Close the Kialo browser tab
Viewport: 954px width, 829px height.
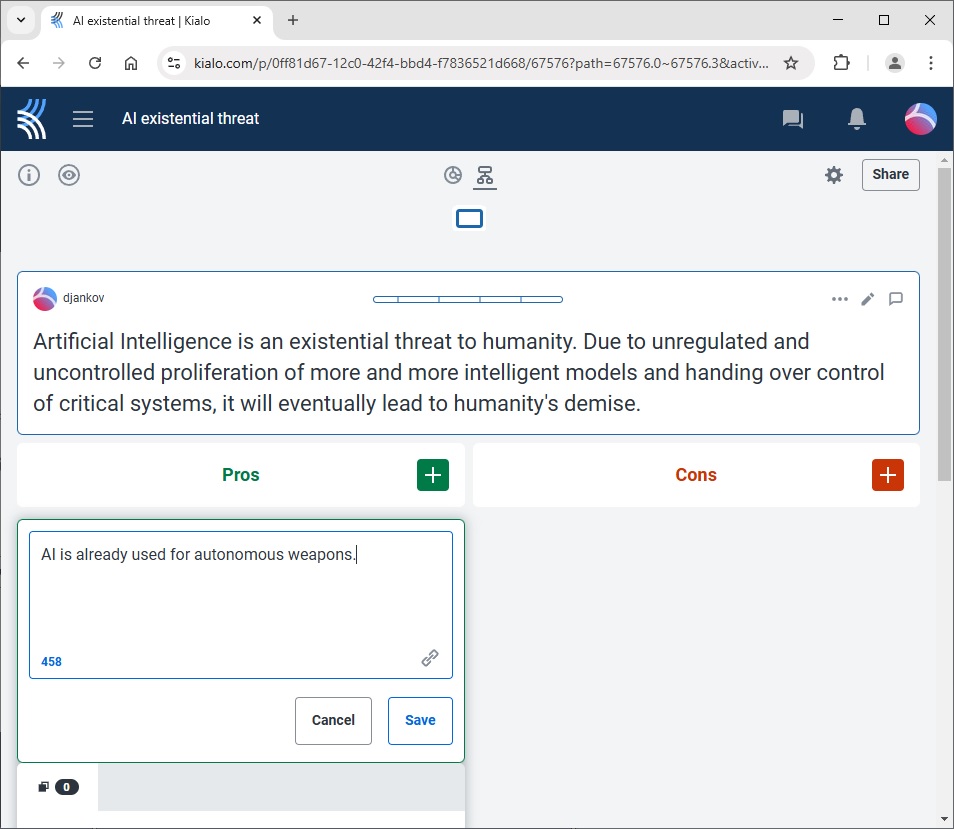pos(257,20)
